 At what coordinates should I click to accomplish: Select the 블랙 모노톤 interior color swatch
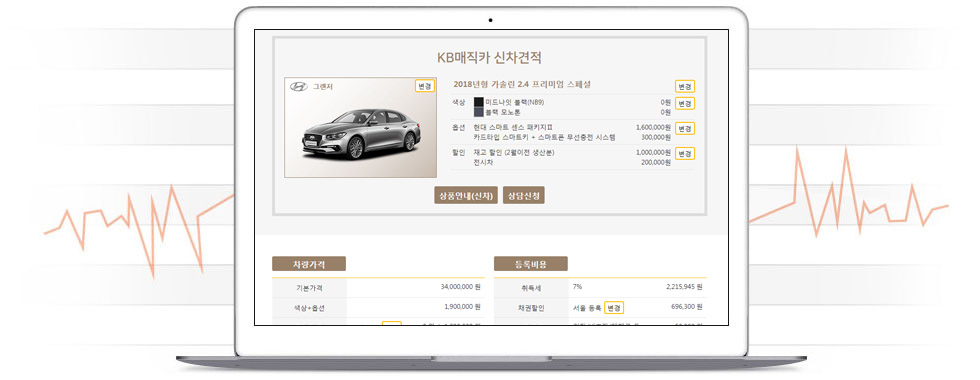(479, 112)
